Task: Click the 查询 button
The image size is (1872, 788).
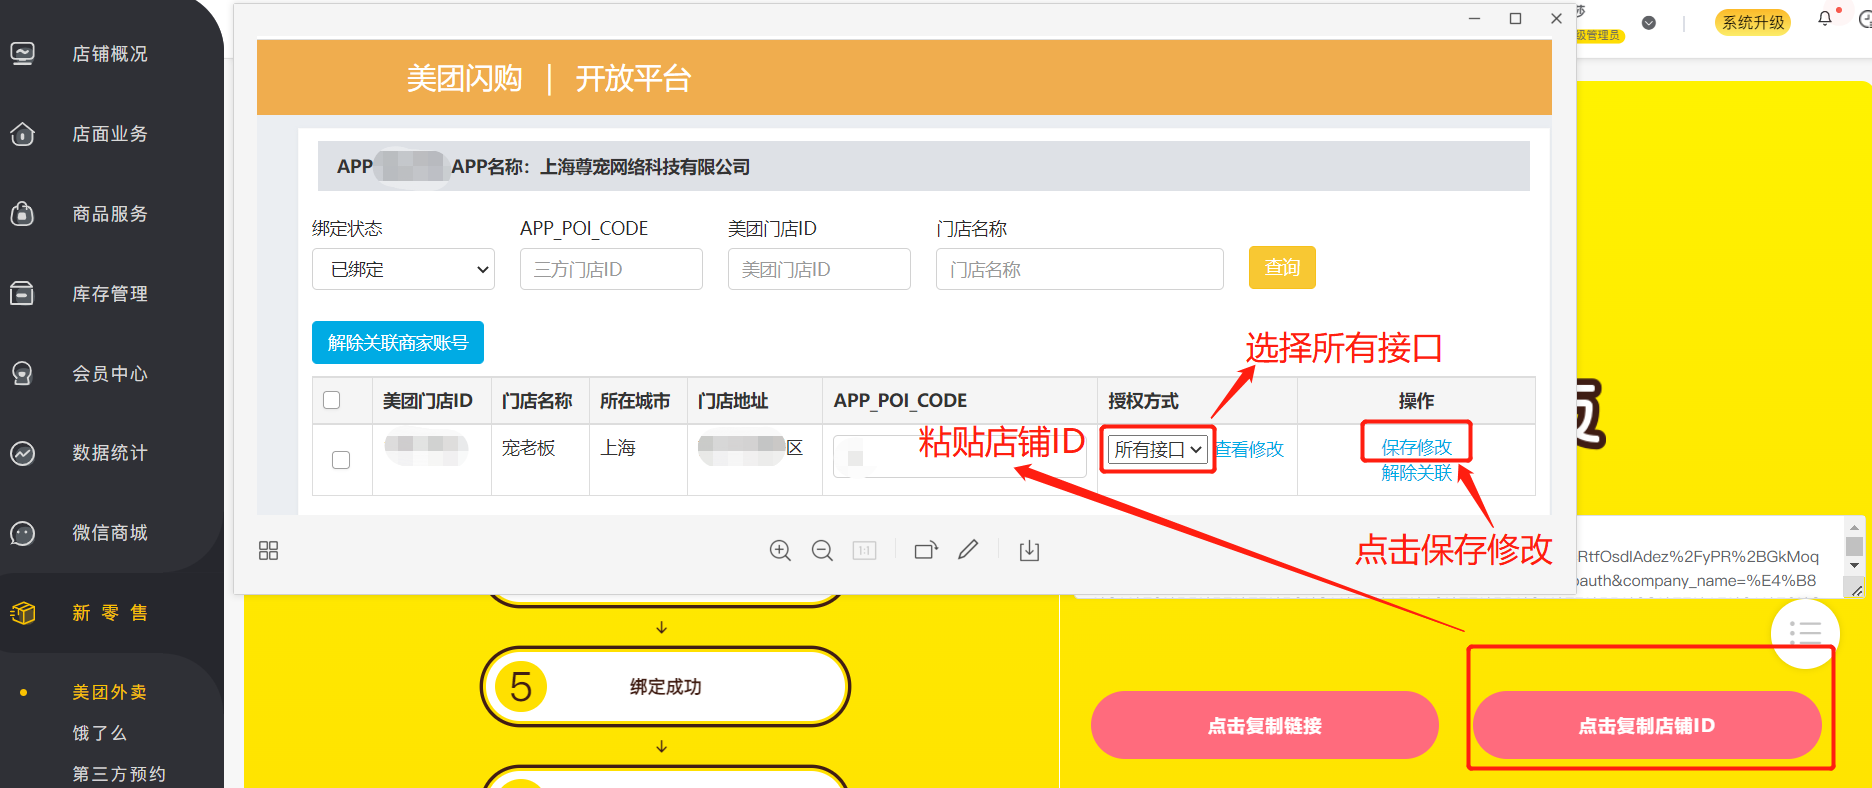Action: (1282, 267)
